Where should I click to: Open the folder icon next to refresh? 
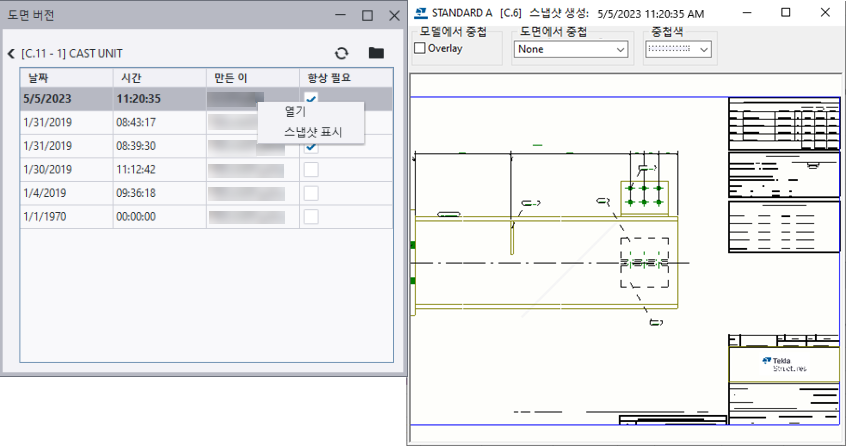pyautogui.click(x=376, y=53)
